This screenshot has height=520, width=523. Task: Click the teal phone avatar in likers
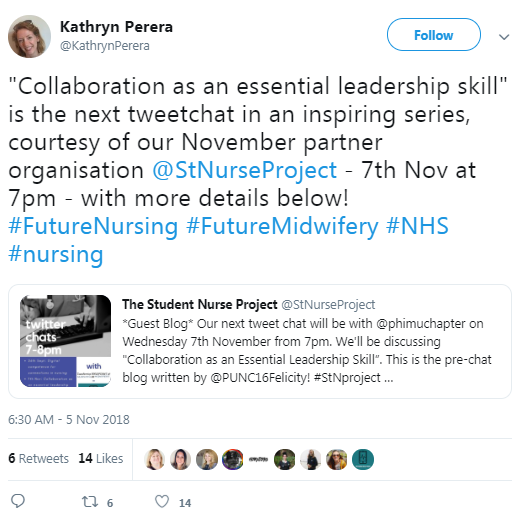pyautogui.click(x=363, y=459)
